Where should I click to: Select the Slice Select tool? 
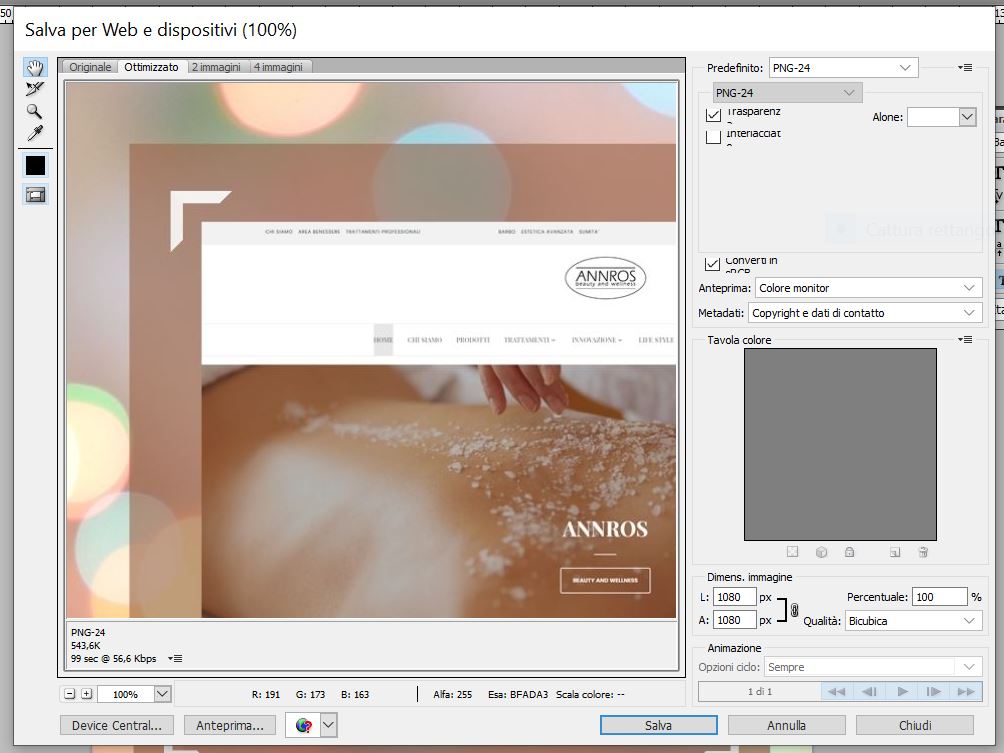click(35, 89)
